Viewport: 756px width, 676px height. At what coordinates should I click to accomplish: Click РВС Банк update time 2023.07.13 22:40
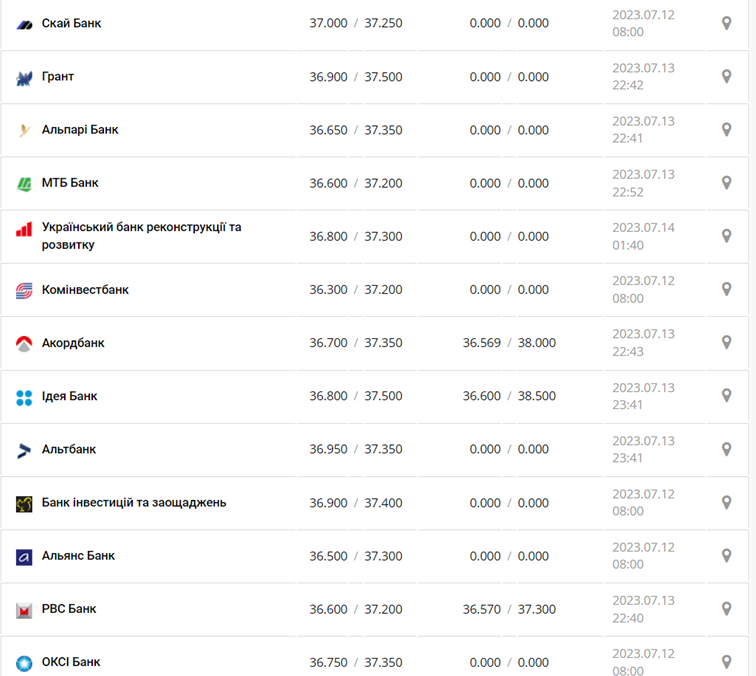click(643, 609)
